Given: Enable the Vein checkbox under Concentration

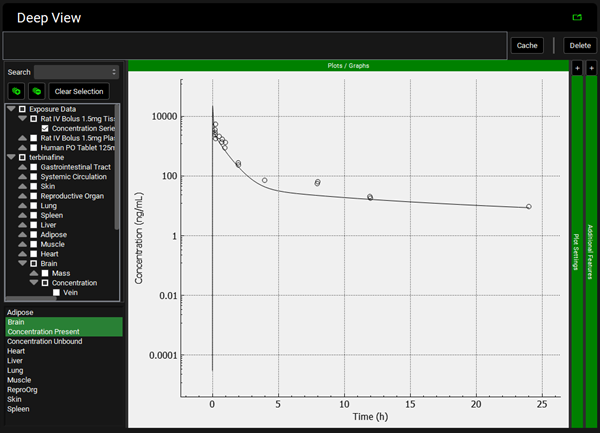Looking at the screenshot, I should click(57, 293).
